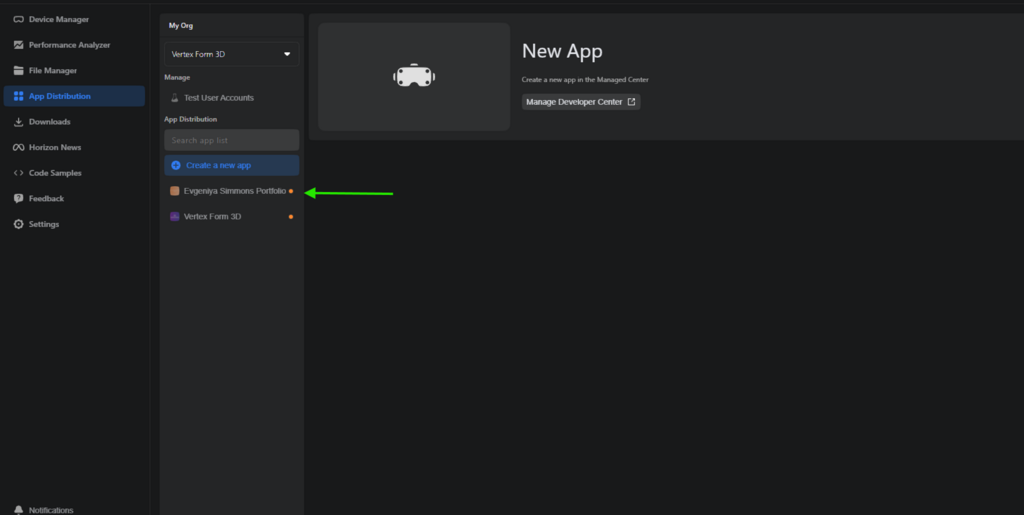Open Horizon News via Meta logo icon
Screen dimensions: 1024x515
pyautogui.click(x=18, y=148)
